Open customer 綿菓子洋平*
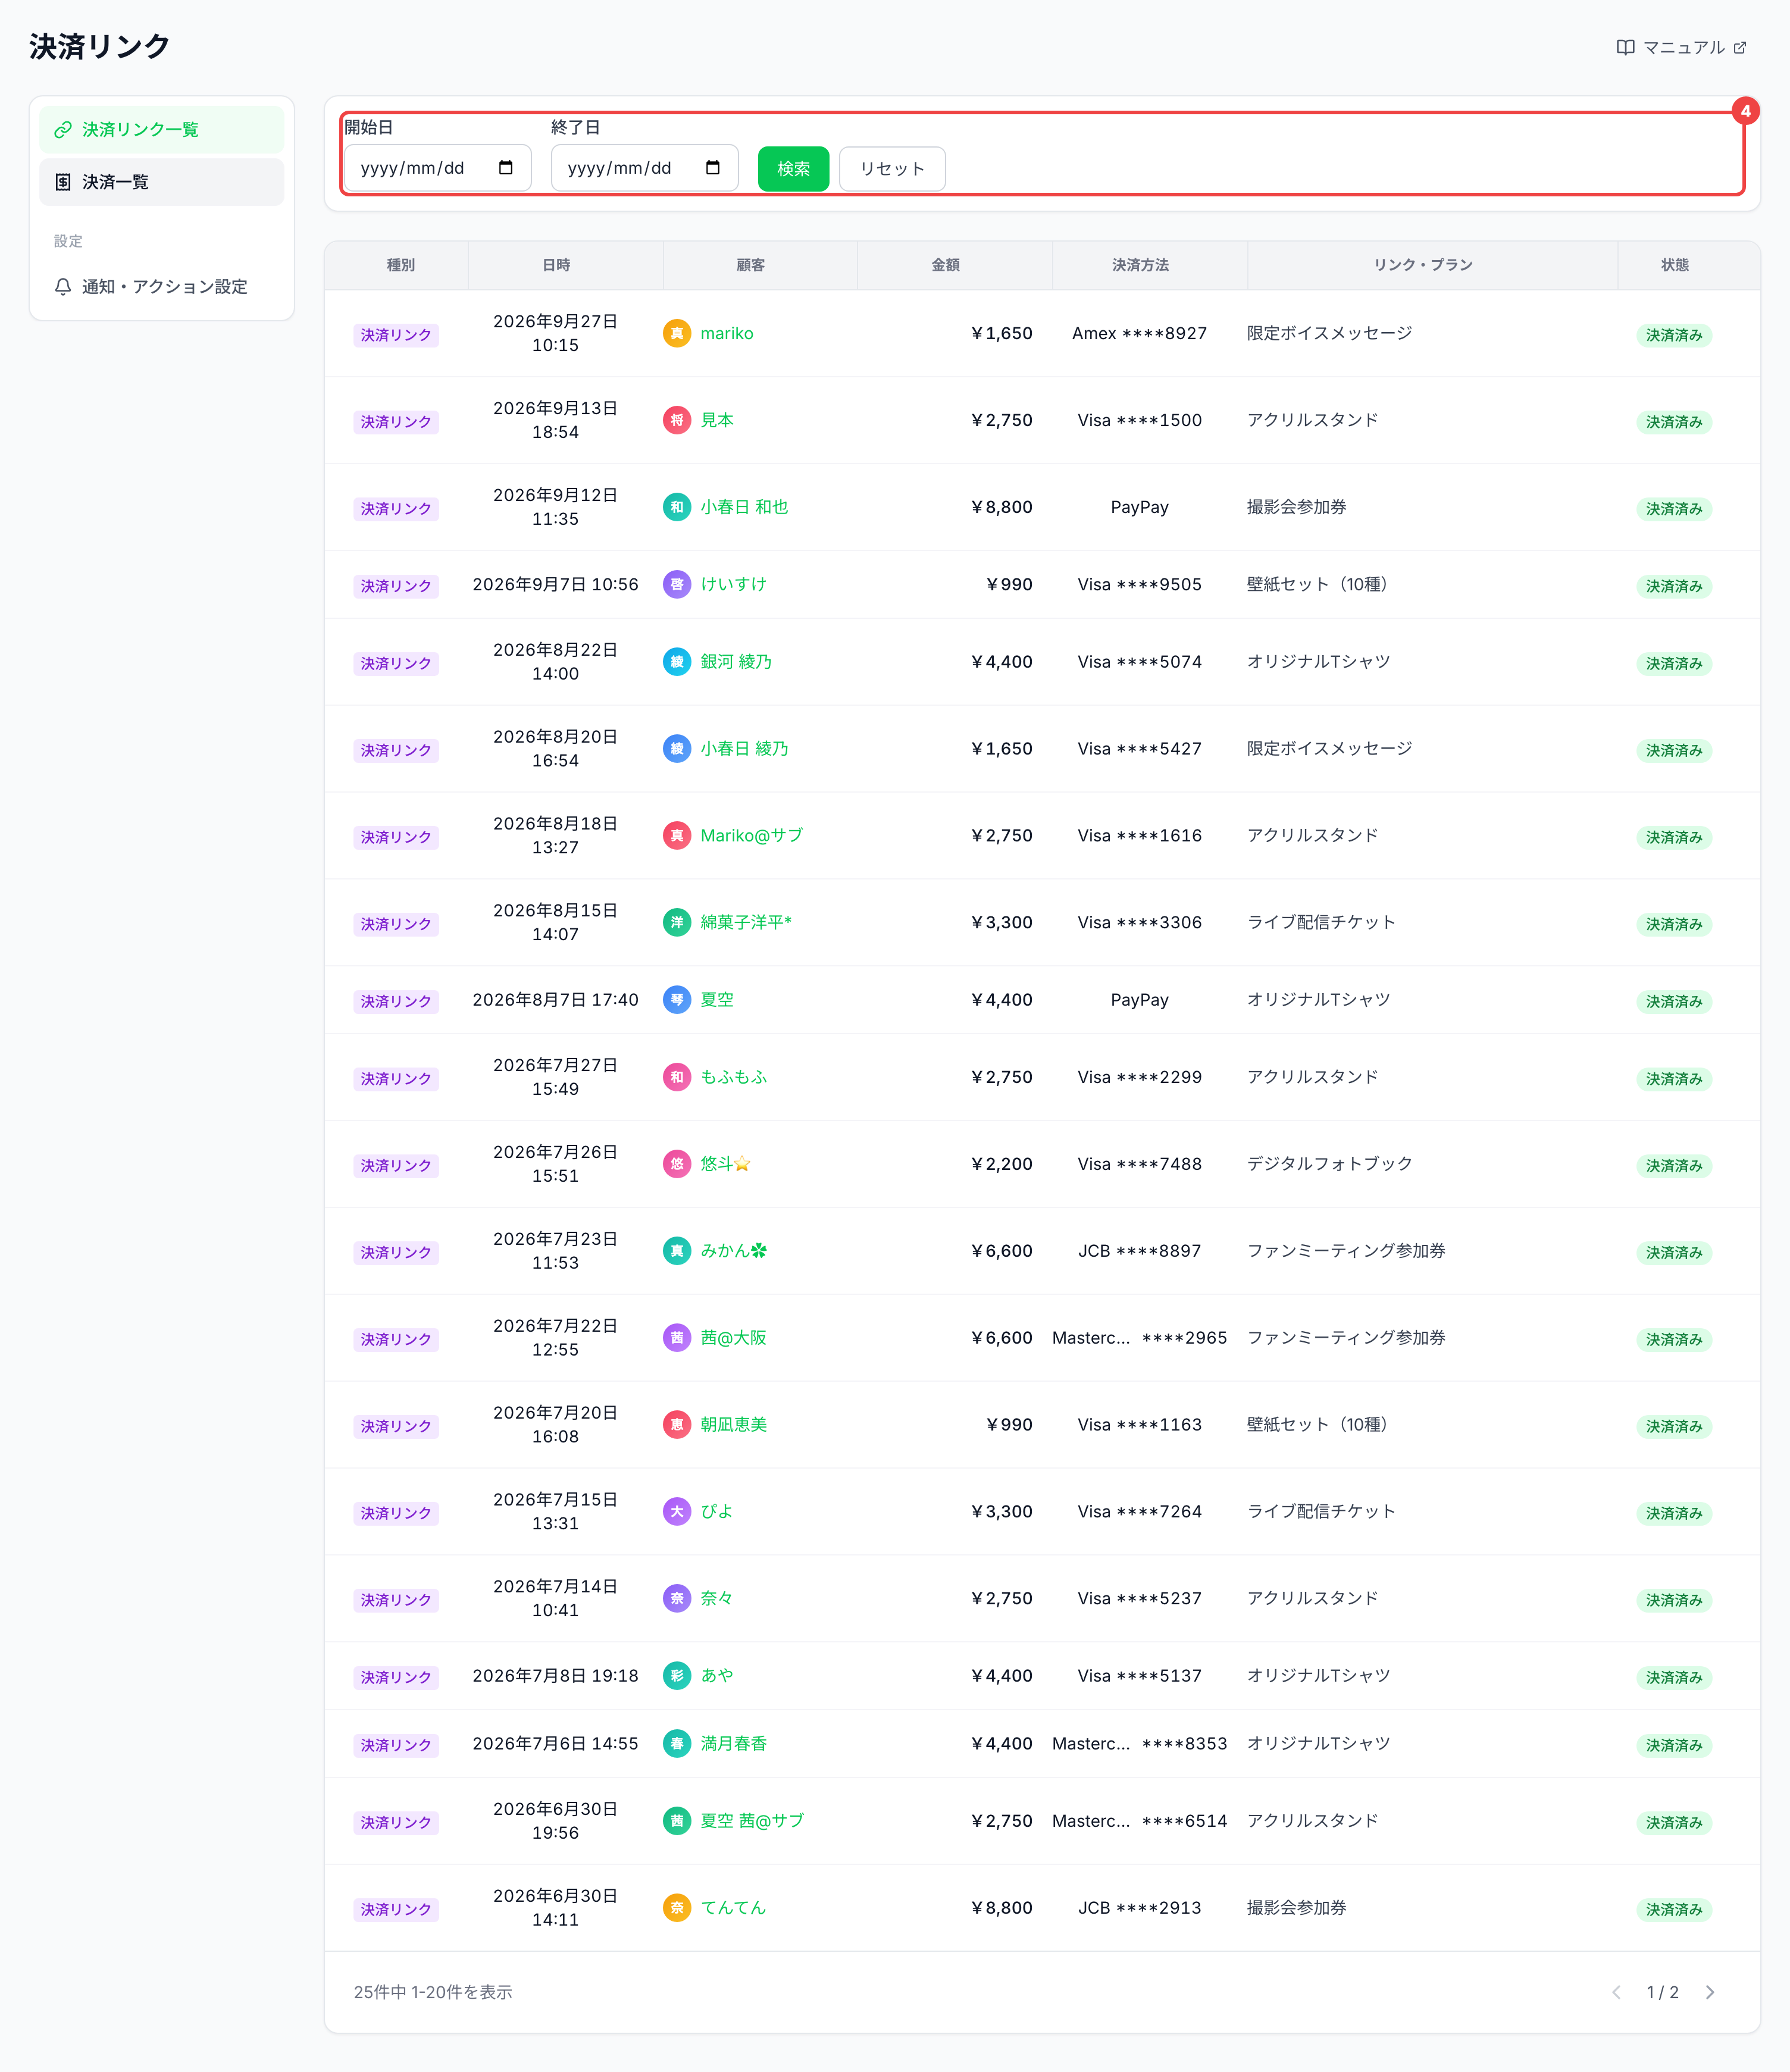The height and width of the screenshot is (2072, 1790). coord(746,922)
